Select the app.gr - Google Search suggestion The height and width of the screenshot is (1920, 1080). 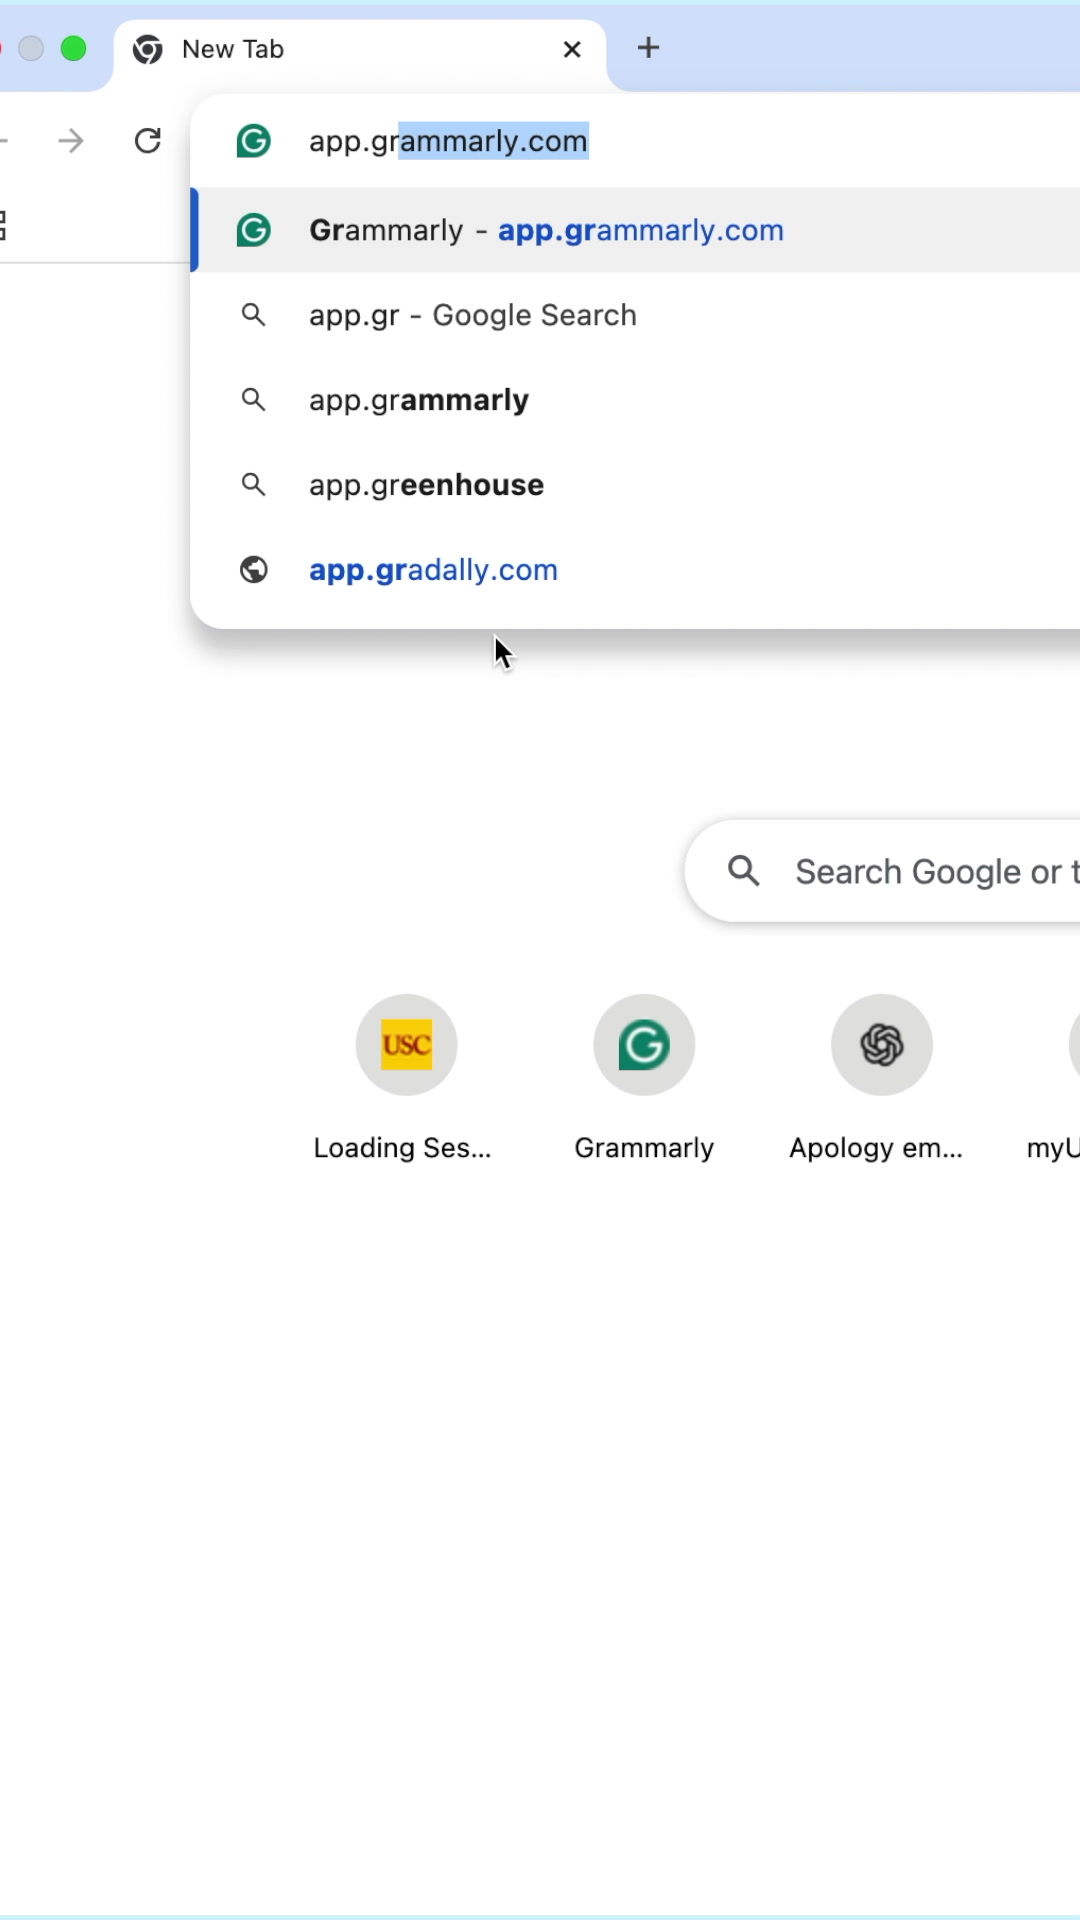[472, 315]
